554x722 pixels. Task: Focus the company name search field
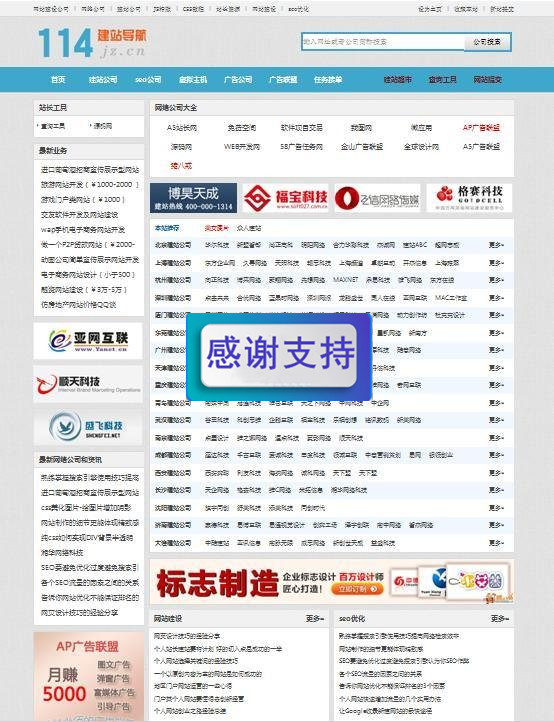point(383,42)
